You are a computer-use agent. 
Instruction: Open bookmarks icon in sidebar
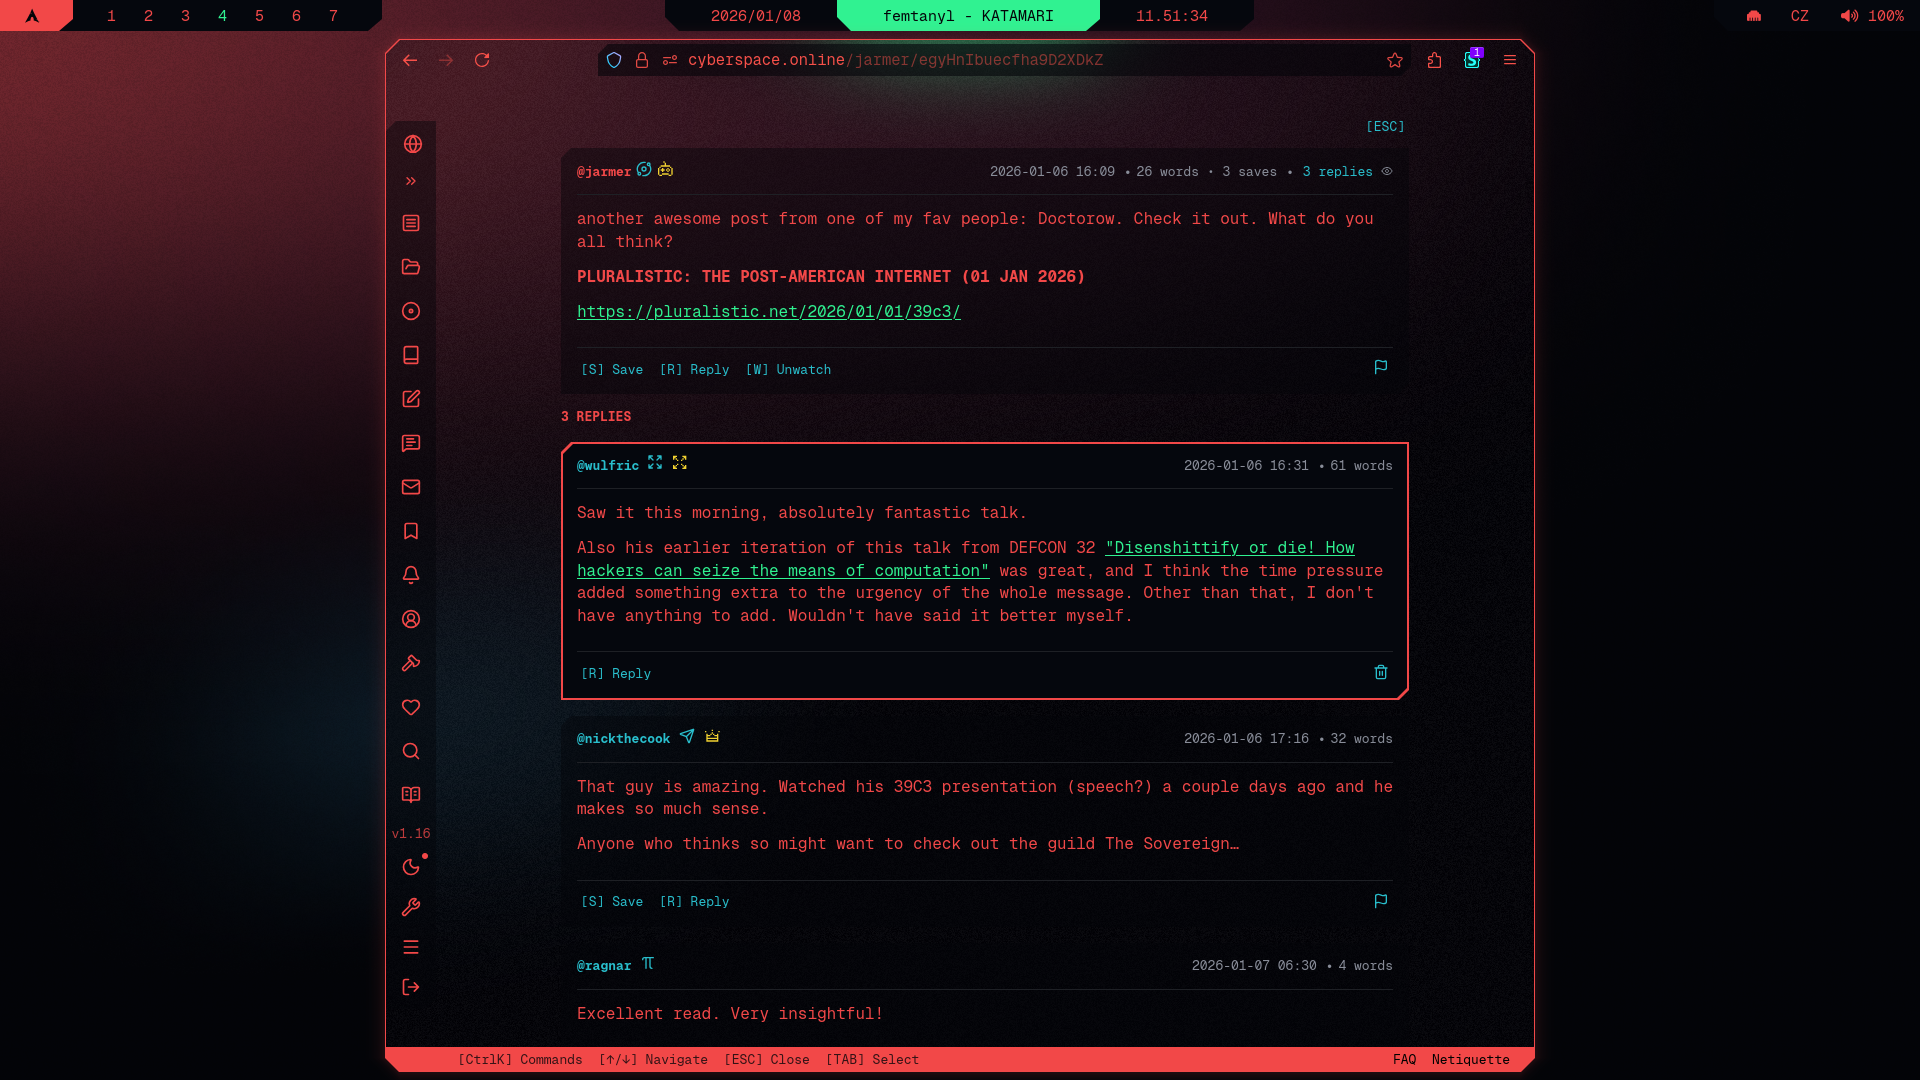point(411,531)
